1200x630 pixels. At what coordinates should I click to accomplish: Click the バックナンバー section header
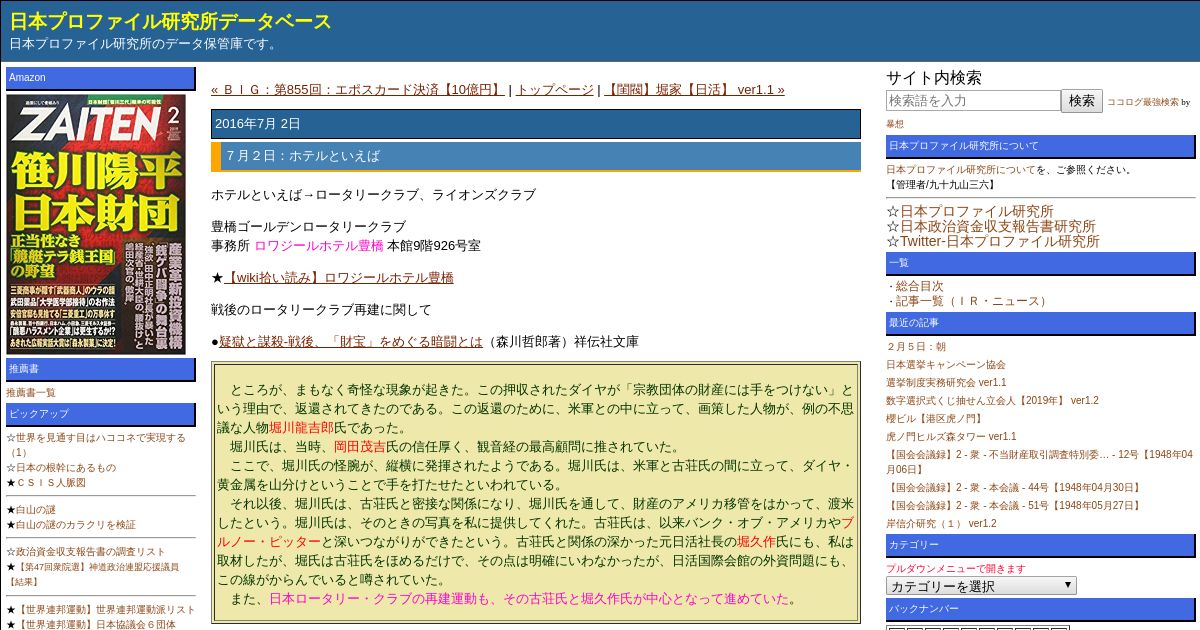[1040, 609]
